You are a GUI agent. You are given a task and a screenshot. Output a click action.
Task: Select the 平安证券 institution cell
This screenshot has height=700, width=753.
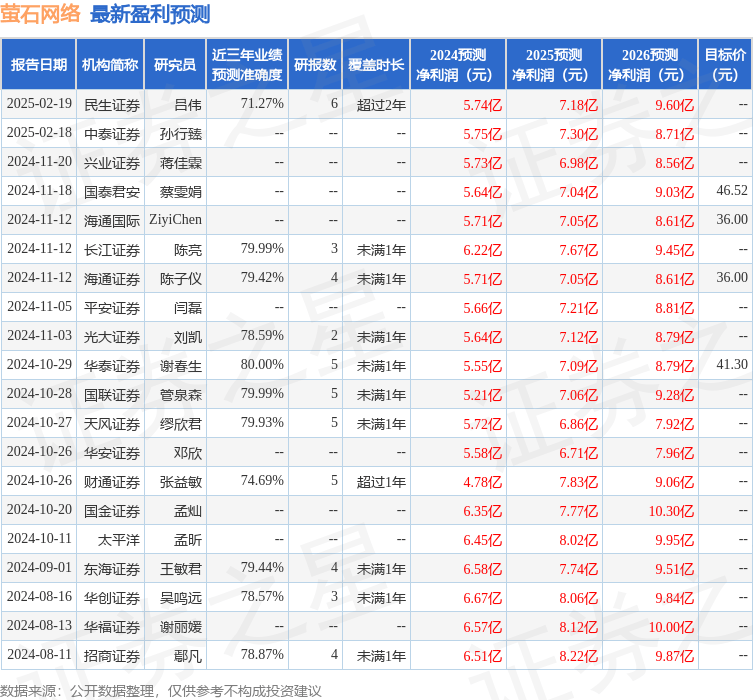tap(112, 308)
